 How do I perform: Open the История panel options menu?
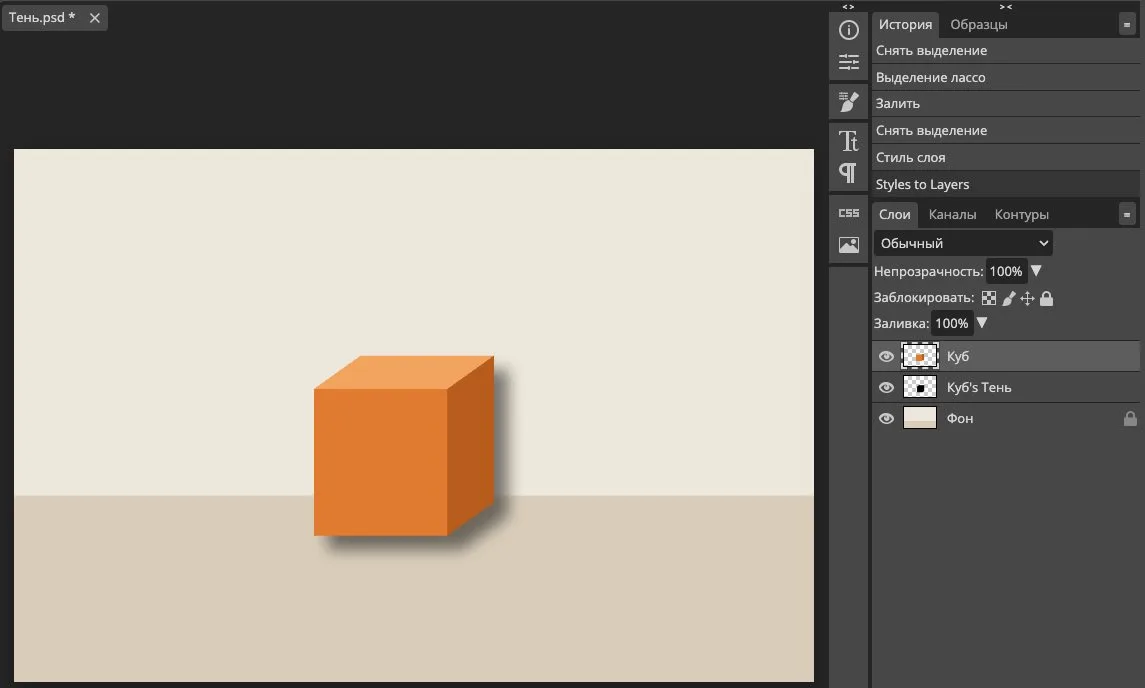pyautogui.click(x=1127, y=25)
